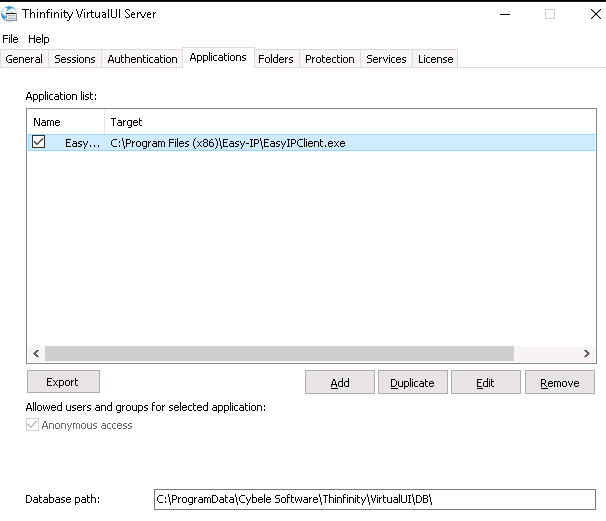The image size is (606, 521).
Task: Switch to the Services tab
Action: point(386,59)
